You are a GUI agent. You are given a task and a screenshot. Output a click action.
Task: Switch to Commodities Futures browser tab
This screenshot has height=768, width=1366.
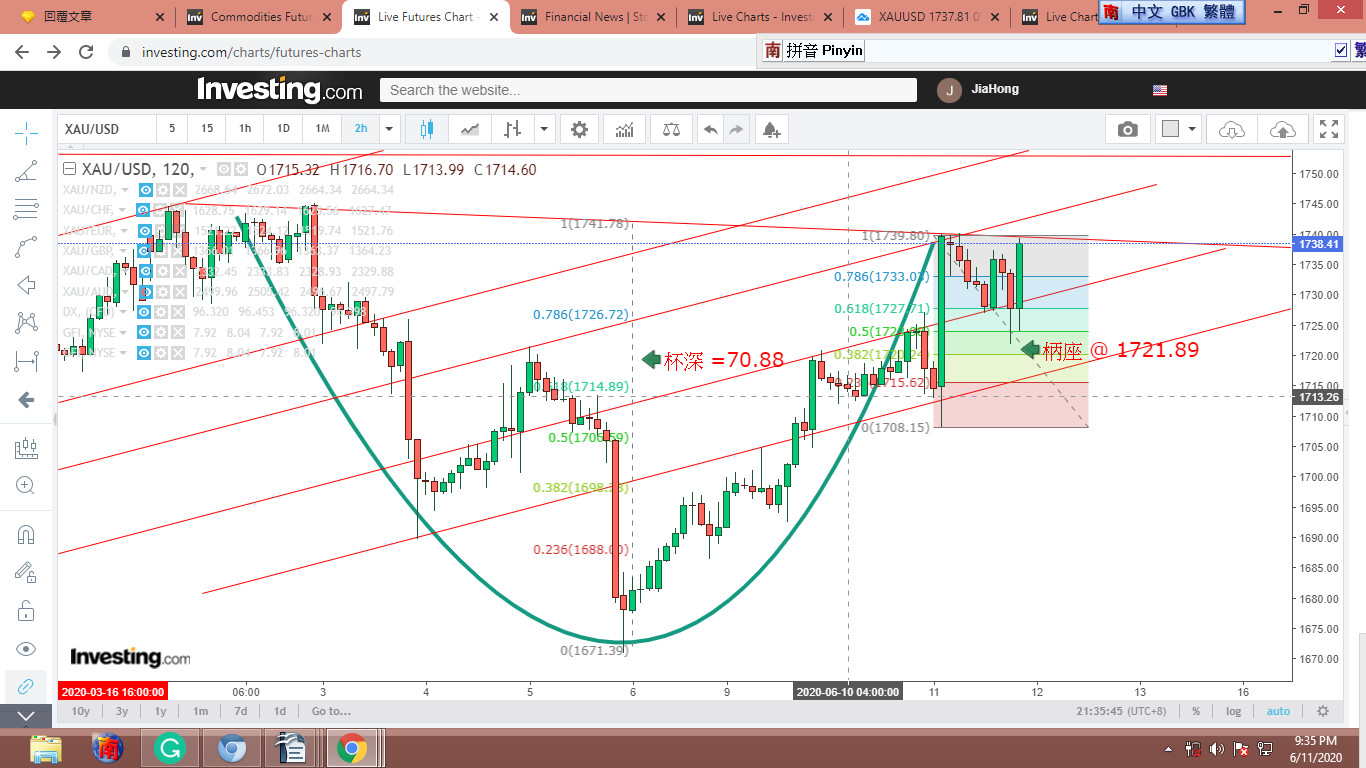point(262,17)
